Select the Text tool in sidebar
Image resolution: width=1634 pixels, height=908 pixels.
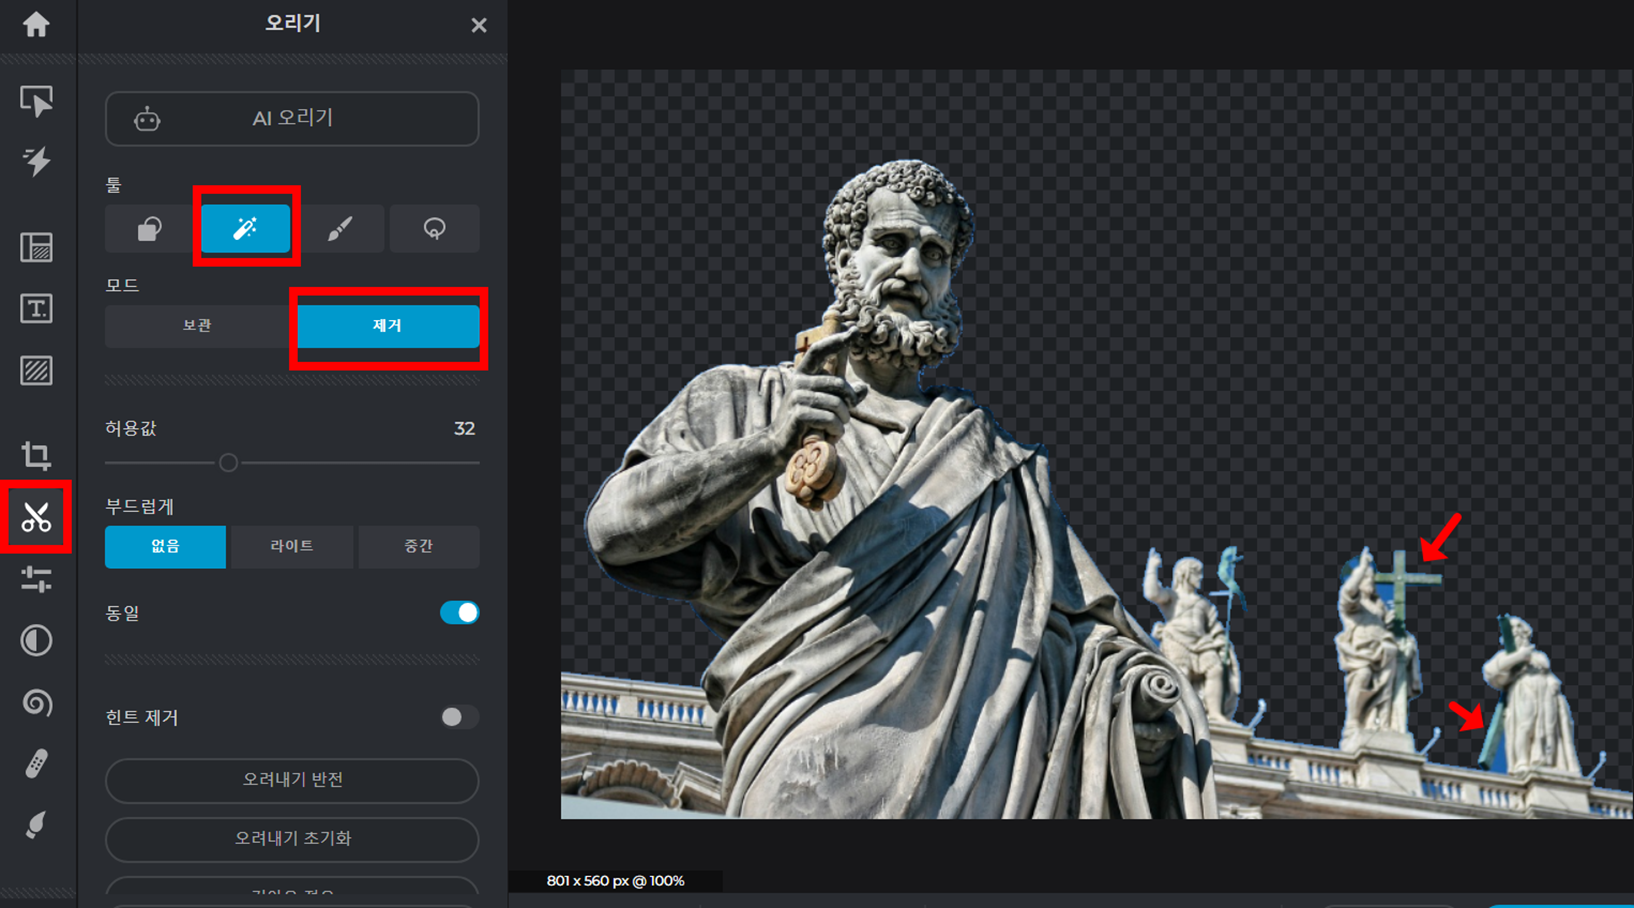click(x=36, y=308)
